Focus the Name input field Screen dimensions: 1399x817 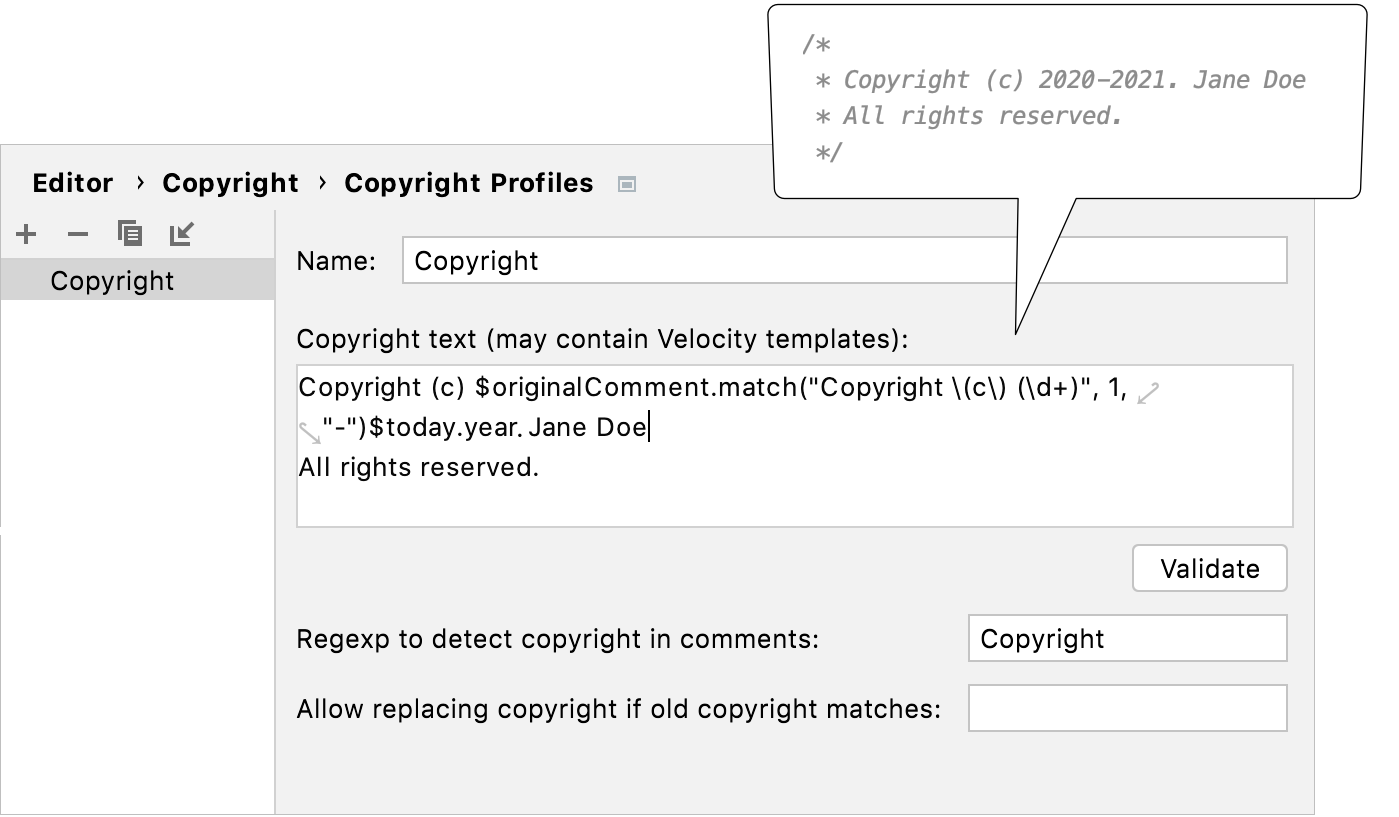(x=845, y=260)
